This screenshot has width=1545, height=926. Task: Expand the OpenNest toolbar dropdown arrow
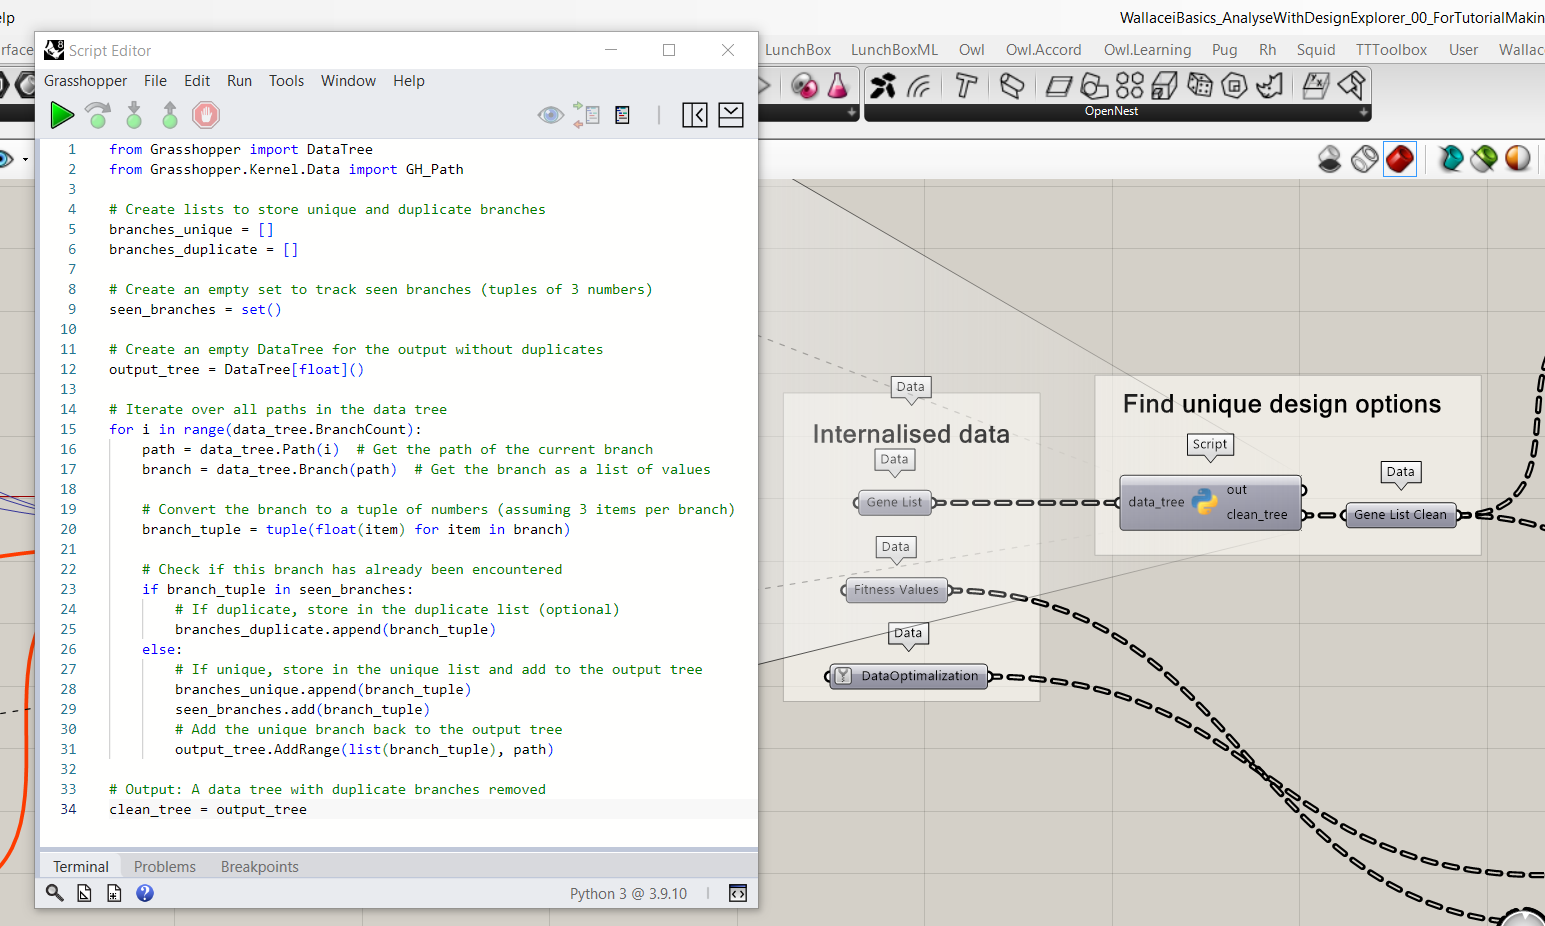(1364, 110)
